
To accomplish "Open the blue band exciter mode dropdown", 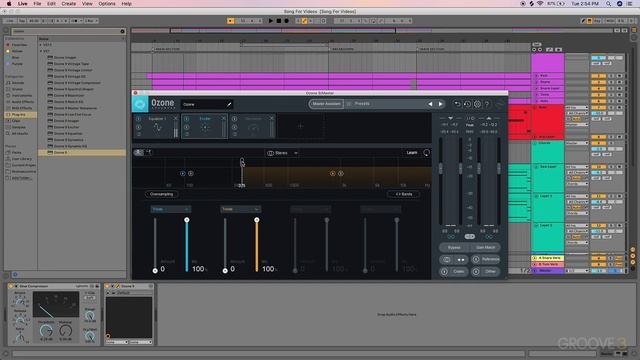I will [171, 209].
